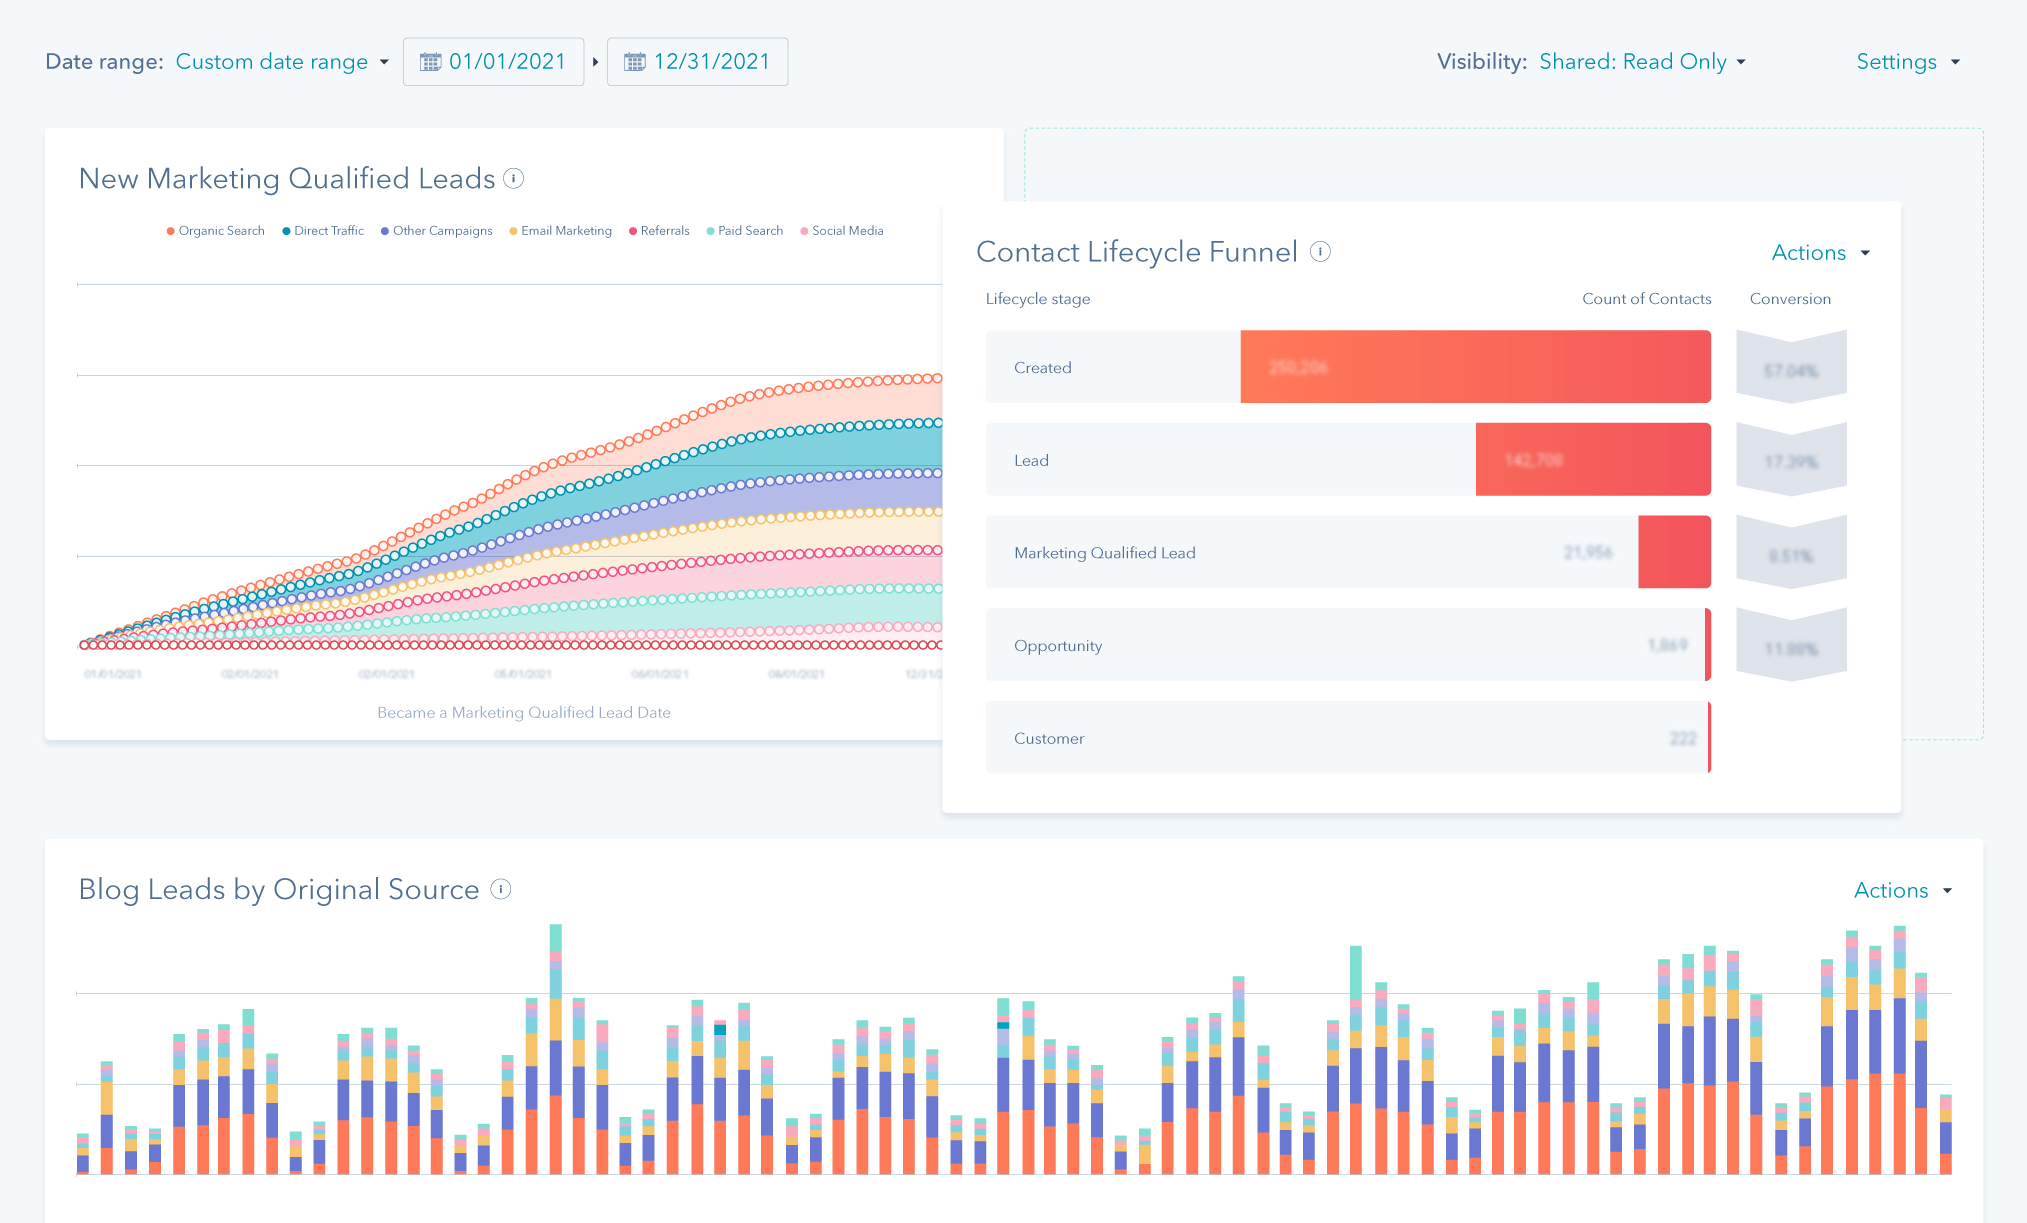Screen dimensions: 2027x1223
Task: Select the Created funnel bar
Action: coord(1475,367)
